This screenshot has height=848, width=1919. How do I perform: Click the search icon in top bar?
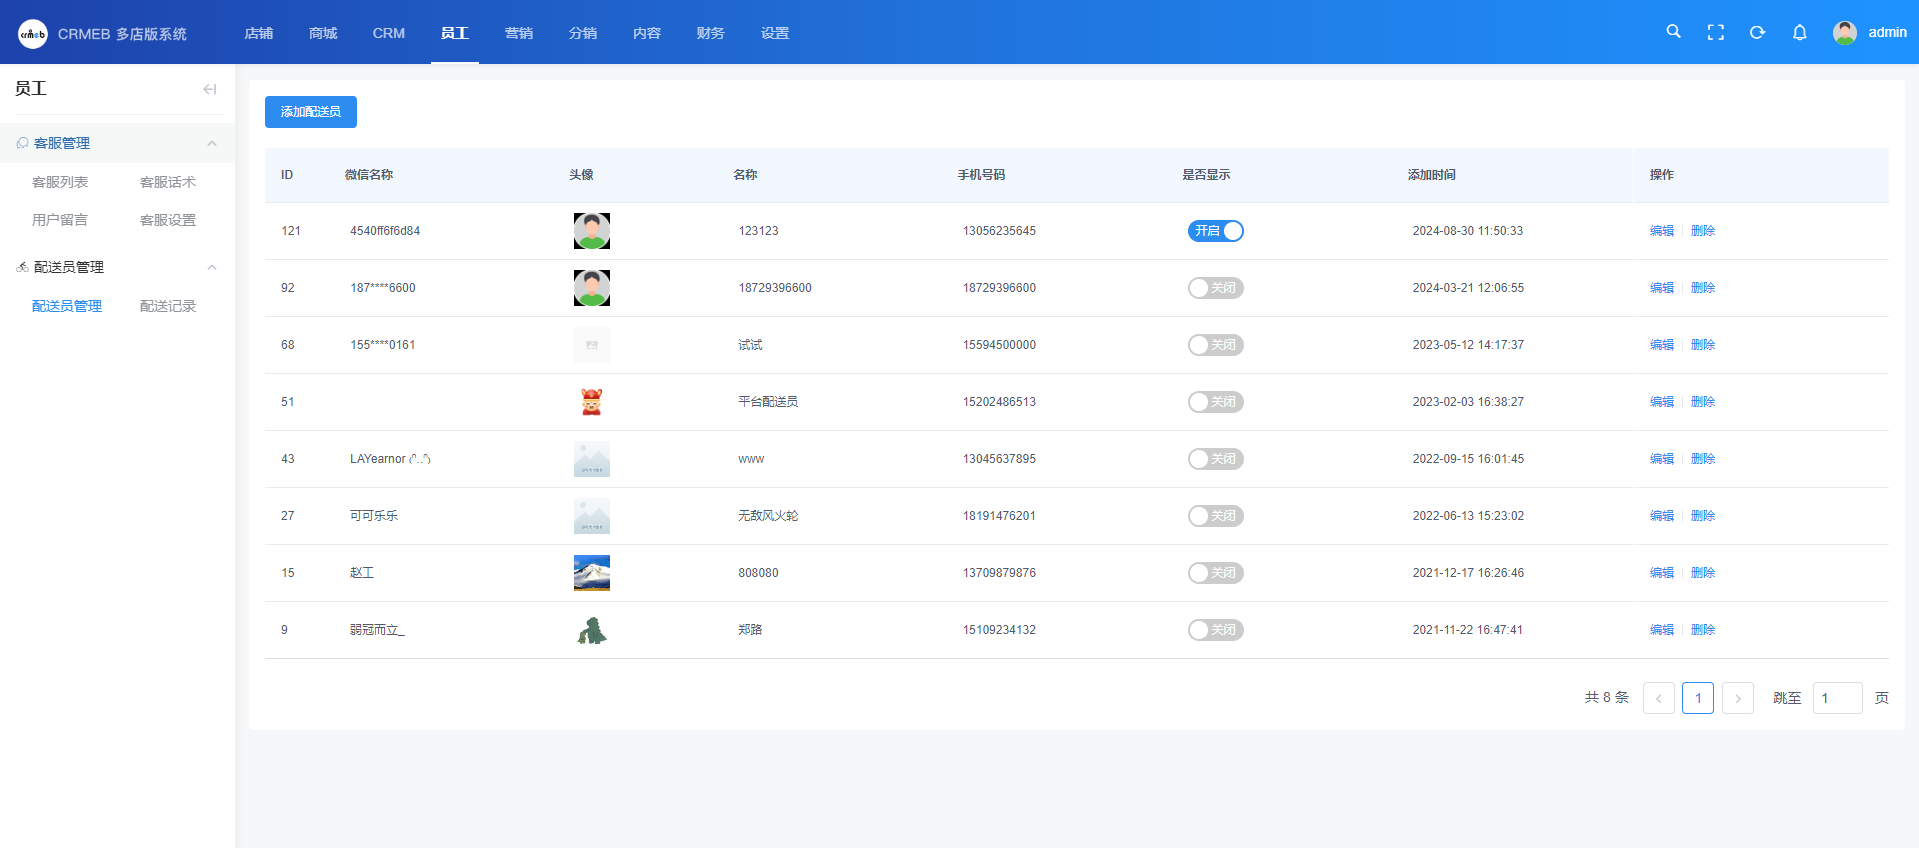click(1673, 32)
